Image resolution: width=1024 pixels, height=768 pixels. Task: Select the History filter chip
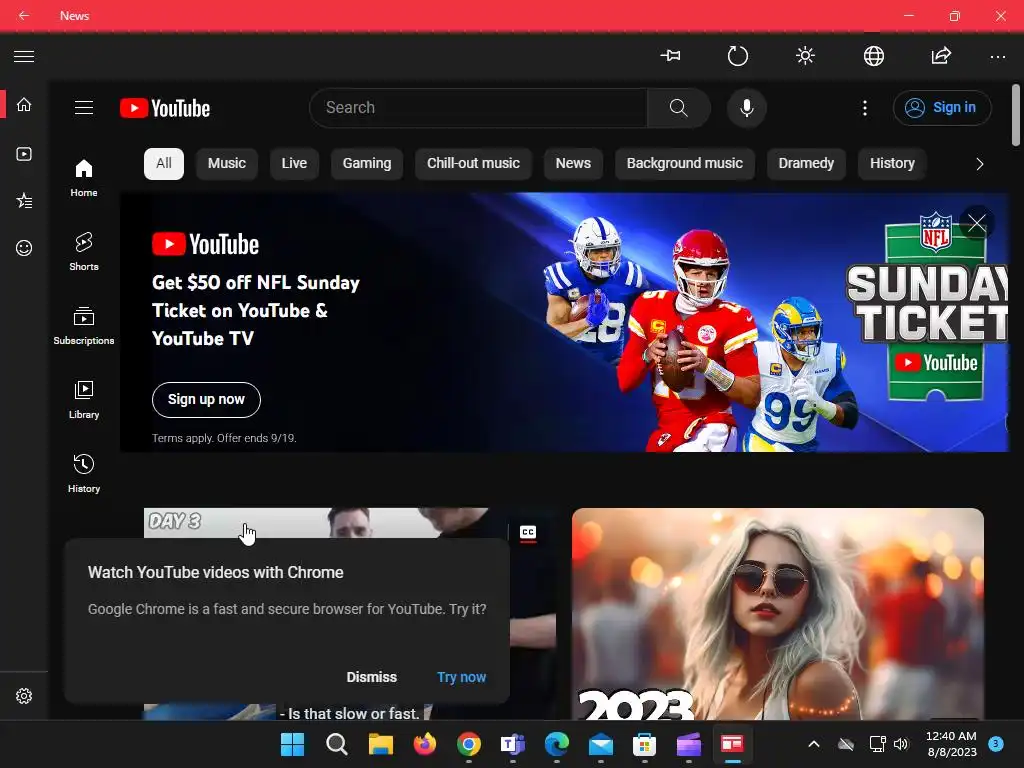892,163
